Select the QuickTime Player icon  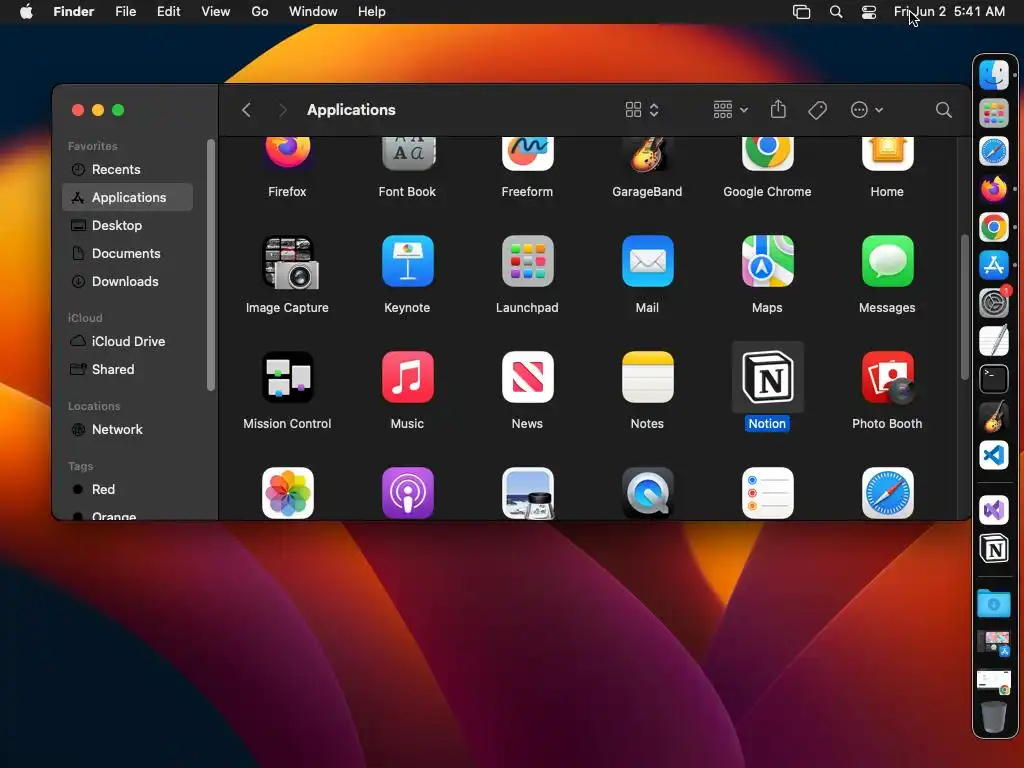(x=647, y=493)
